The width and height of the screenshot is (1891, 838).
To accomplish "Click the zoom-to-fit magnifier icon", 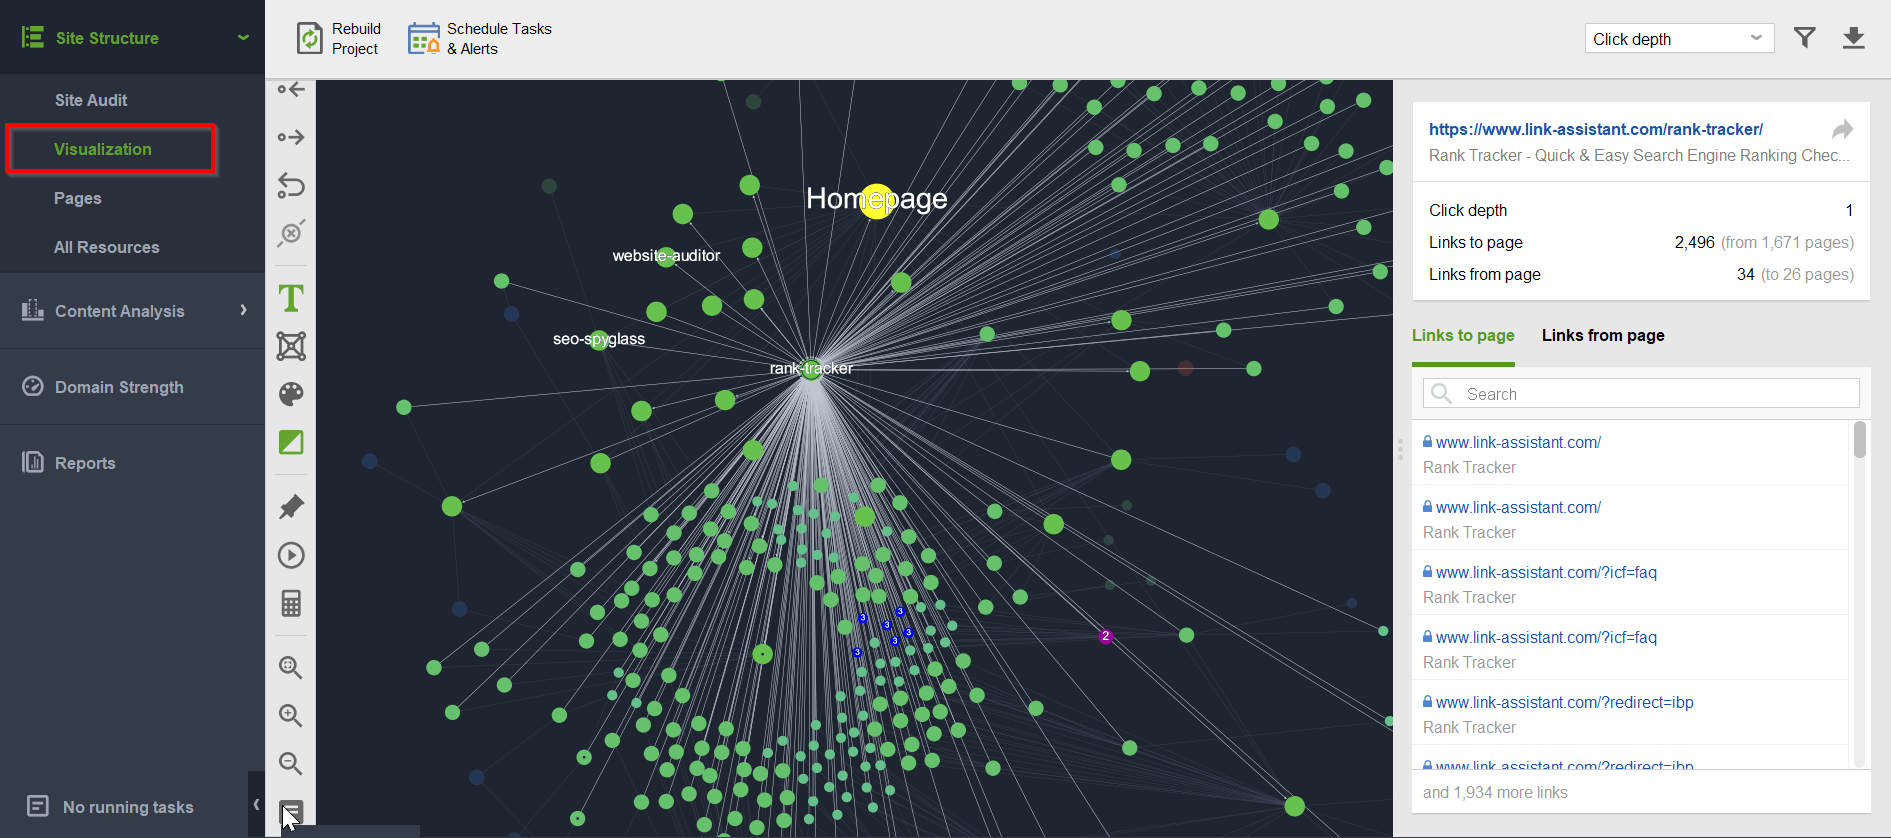I will coord(291,667).
